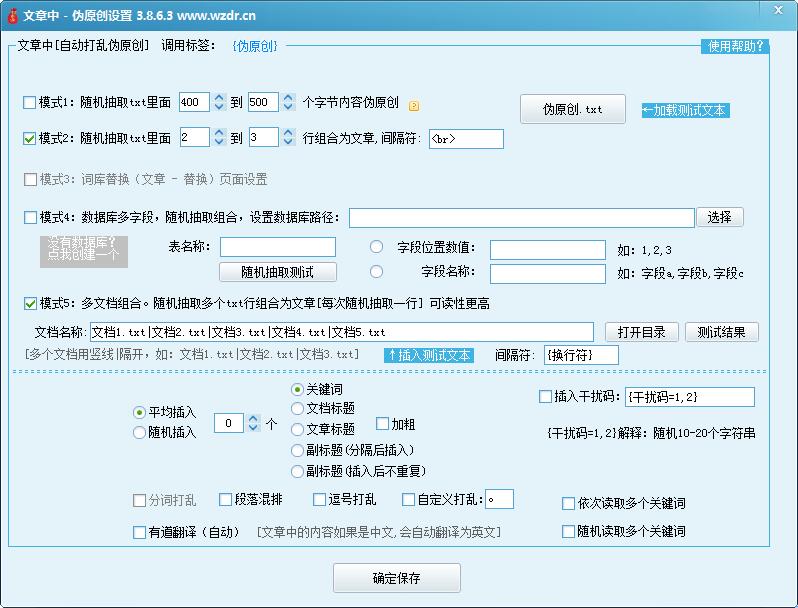Click the red app icon in title bar

pos(11,13)
